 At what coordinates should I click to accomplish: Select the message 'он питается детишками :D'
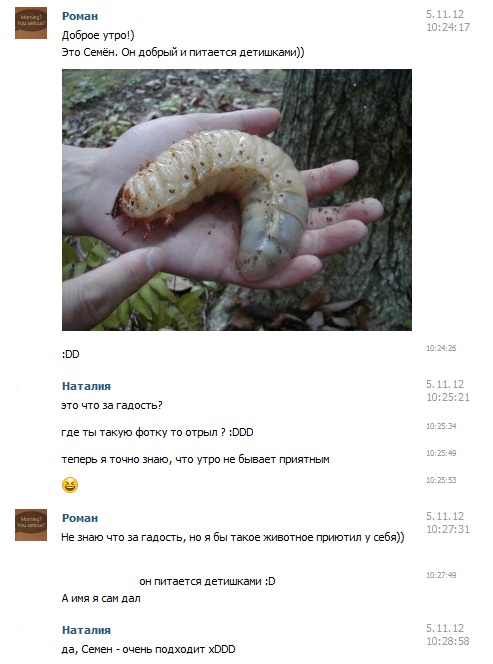coord(207,581)
